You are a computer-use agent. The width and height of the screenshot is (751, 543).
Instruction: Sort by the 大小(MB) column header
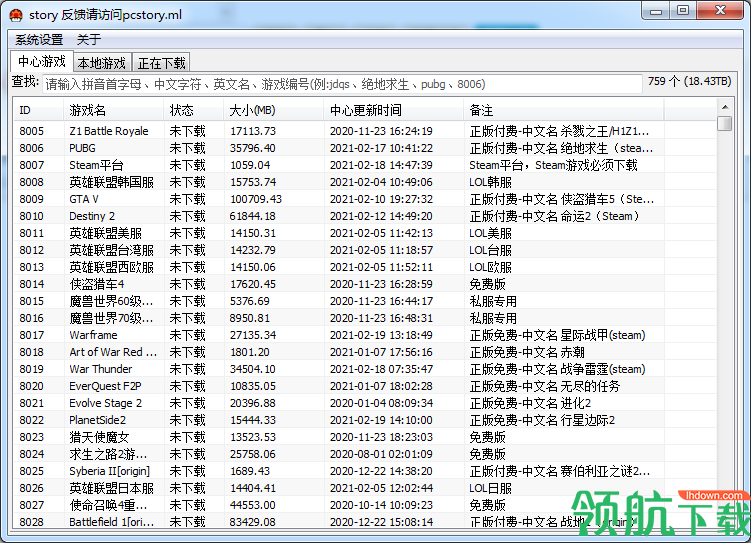click(x=273, y=111)
